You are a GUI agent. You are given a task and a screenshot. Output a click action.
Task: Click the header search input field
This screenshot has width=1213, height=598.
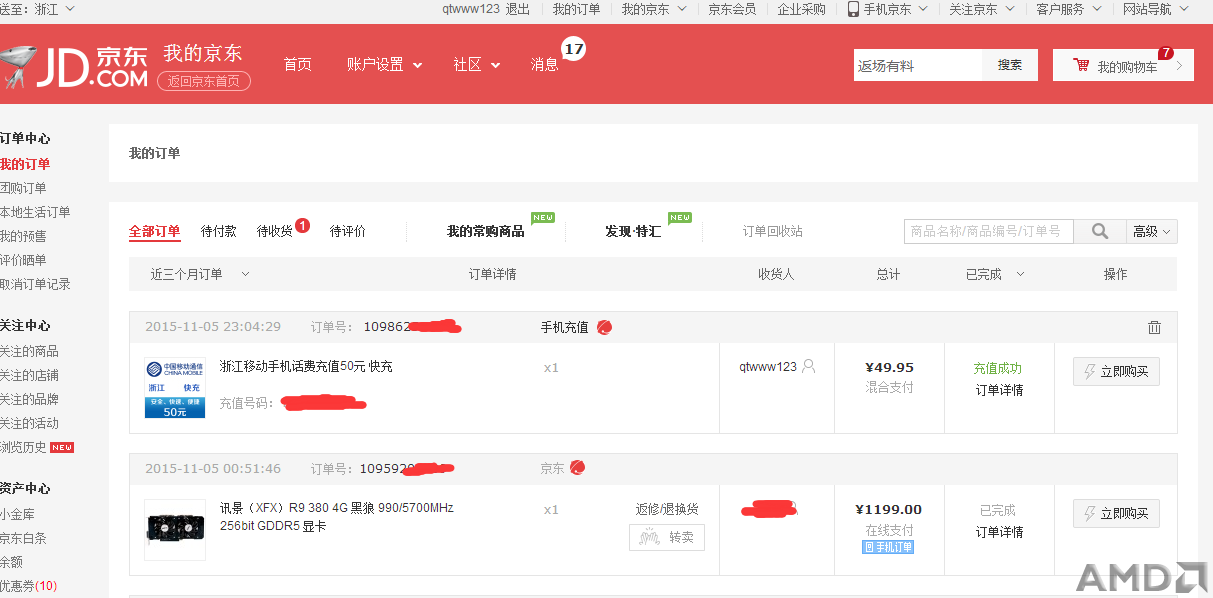pyautogui.click(x=918, y=65)
